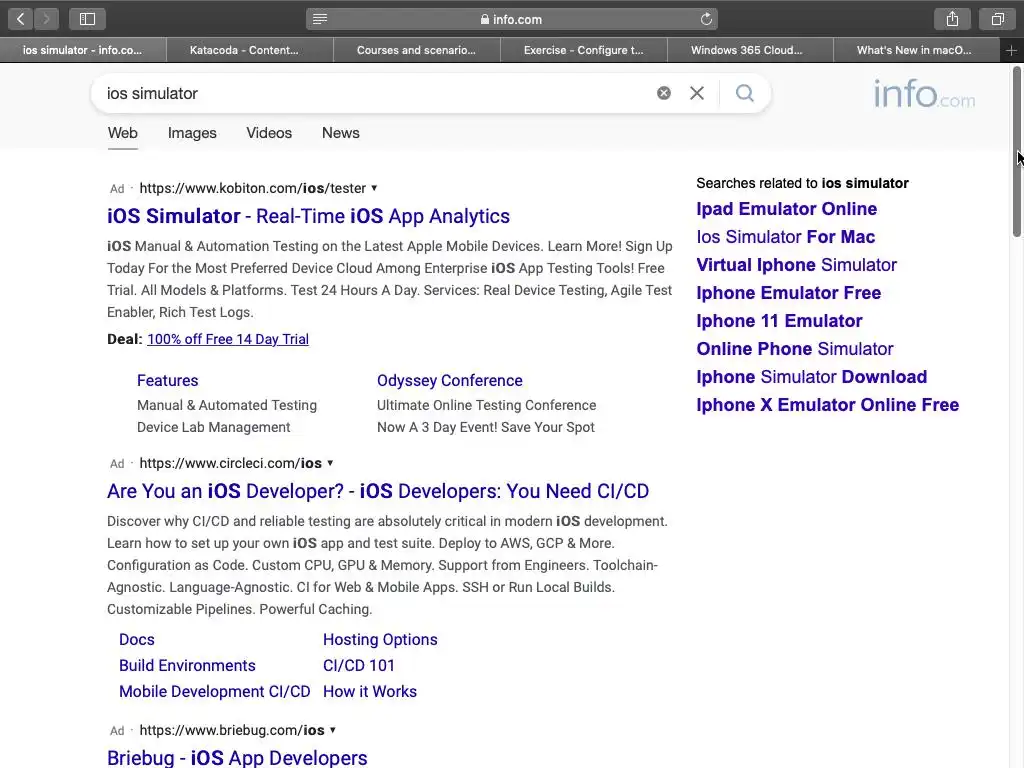This screenshot has height=768, width=1024.
Task: Search related 'Iphone X Emulator Online Free'
Action: point(827,405)
